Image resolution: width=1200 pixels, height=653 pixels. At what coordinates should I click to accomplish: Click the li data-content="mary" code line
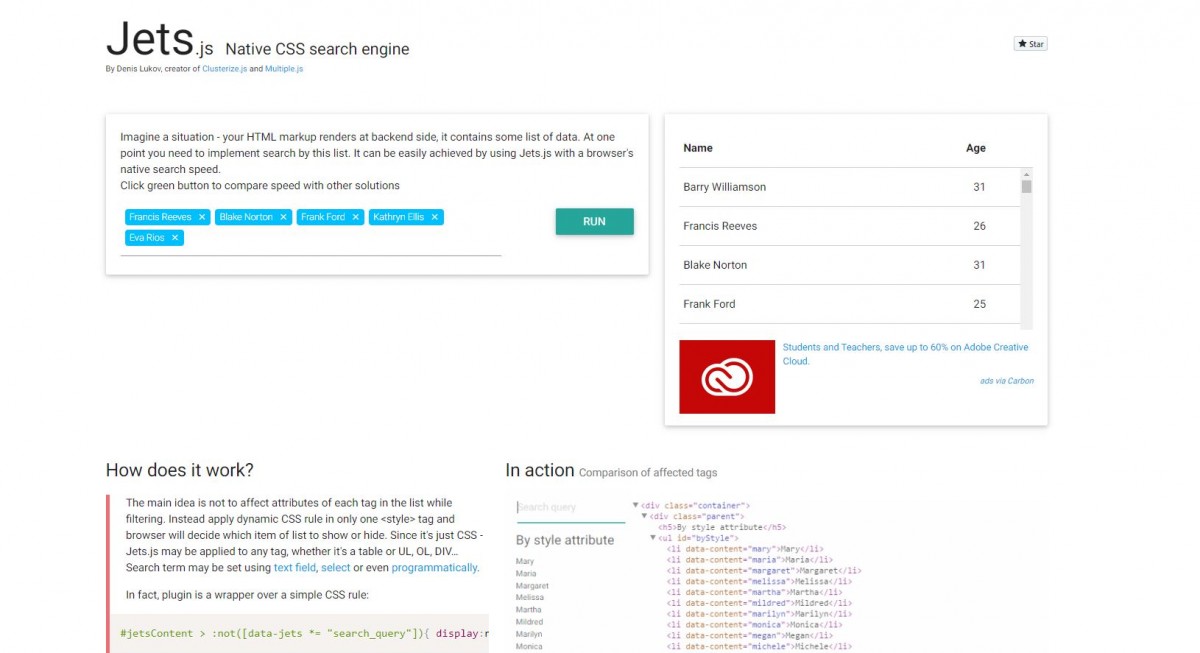pyautogui.click(x=745, y=549)
